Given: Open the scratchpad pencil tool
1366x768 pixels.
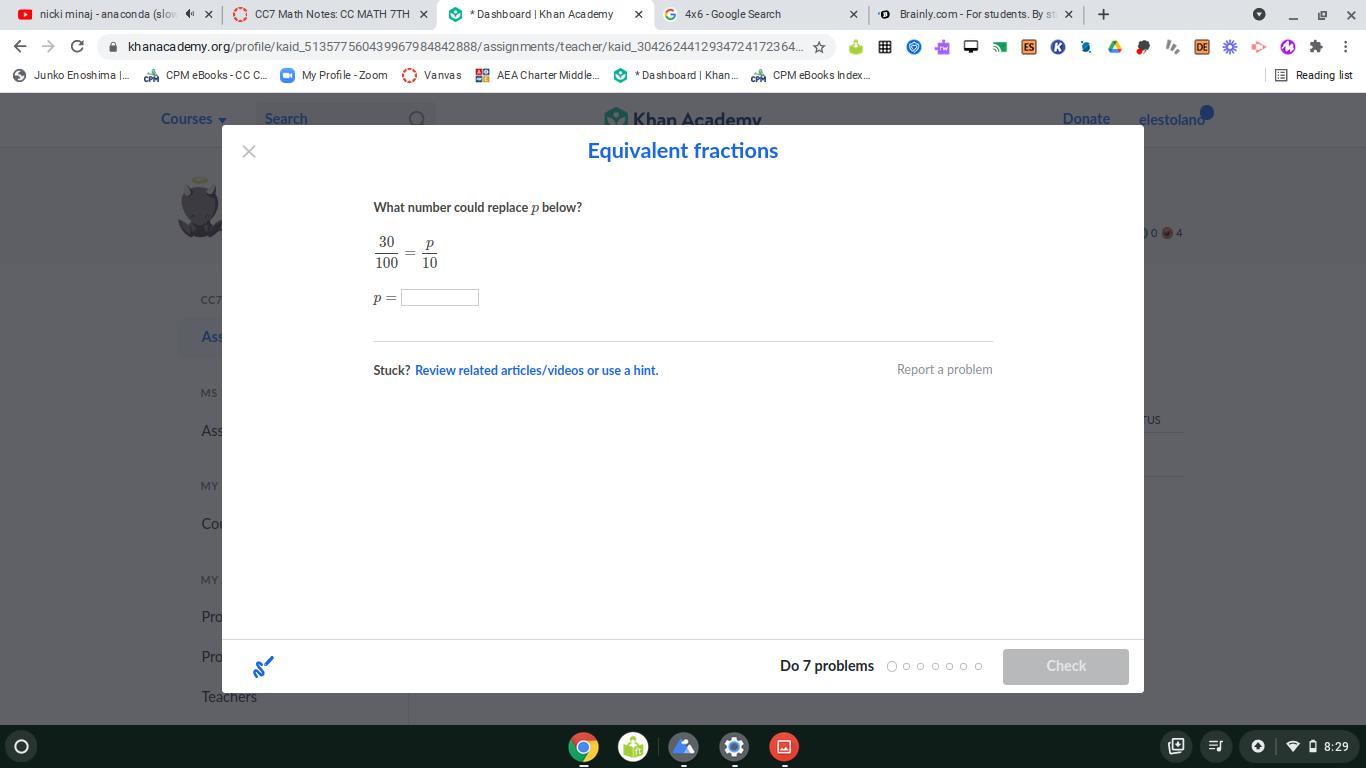Looking at the screenshot, I should [263, 667].
